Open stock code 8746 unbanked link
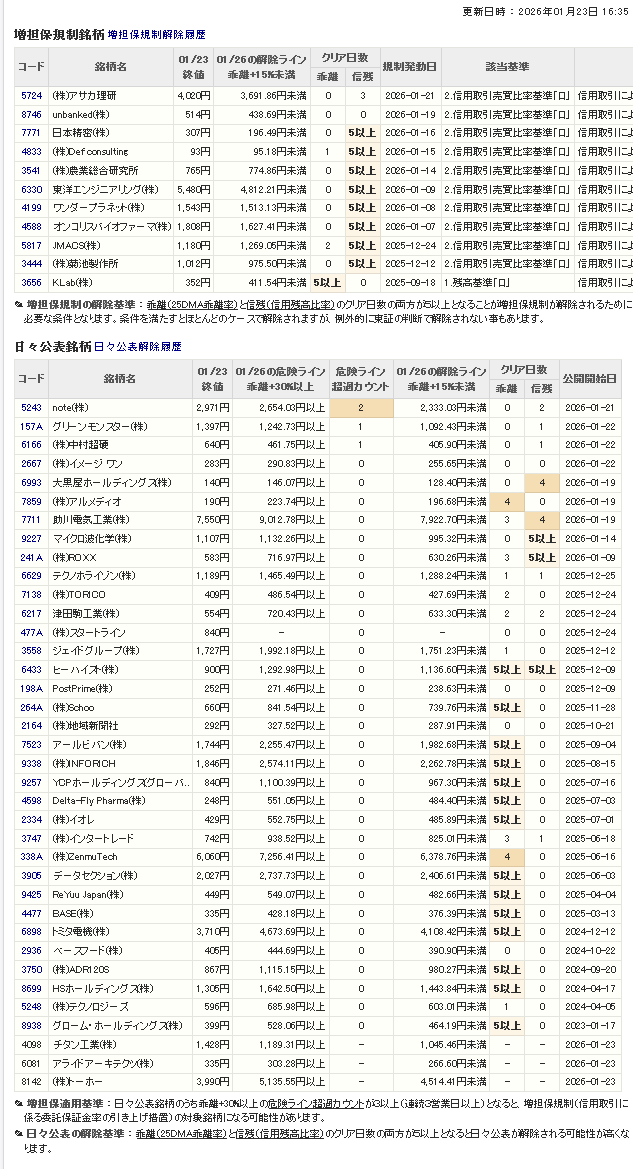 (31, 114)
